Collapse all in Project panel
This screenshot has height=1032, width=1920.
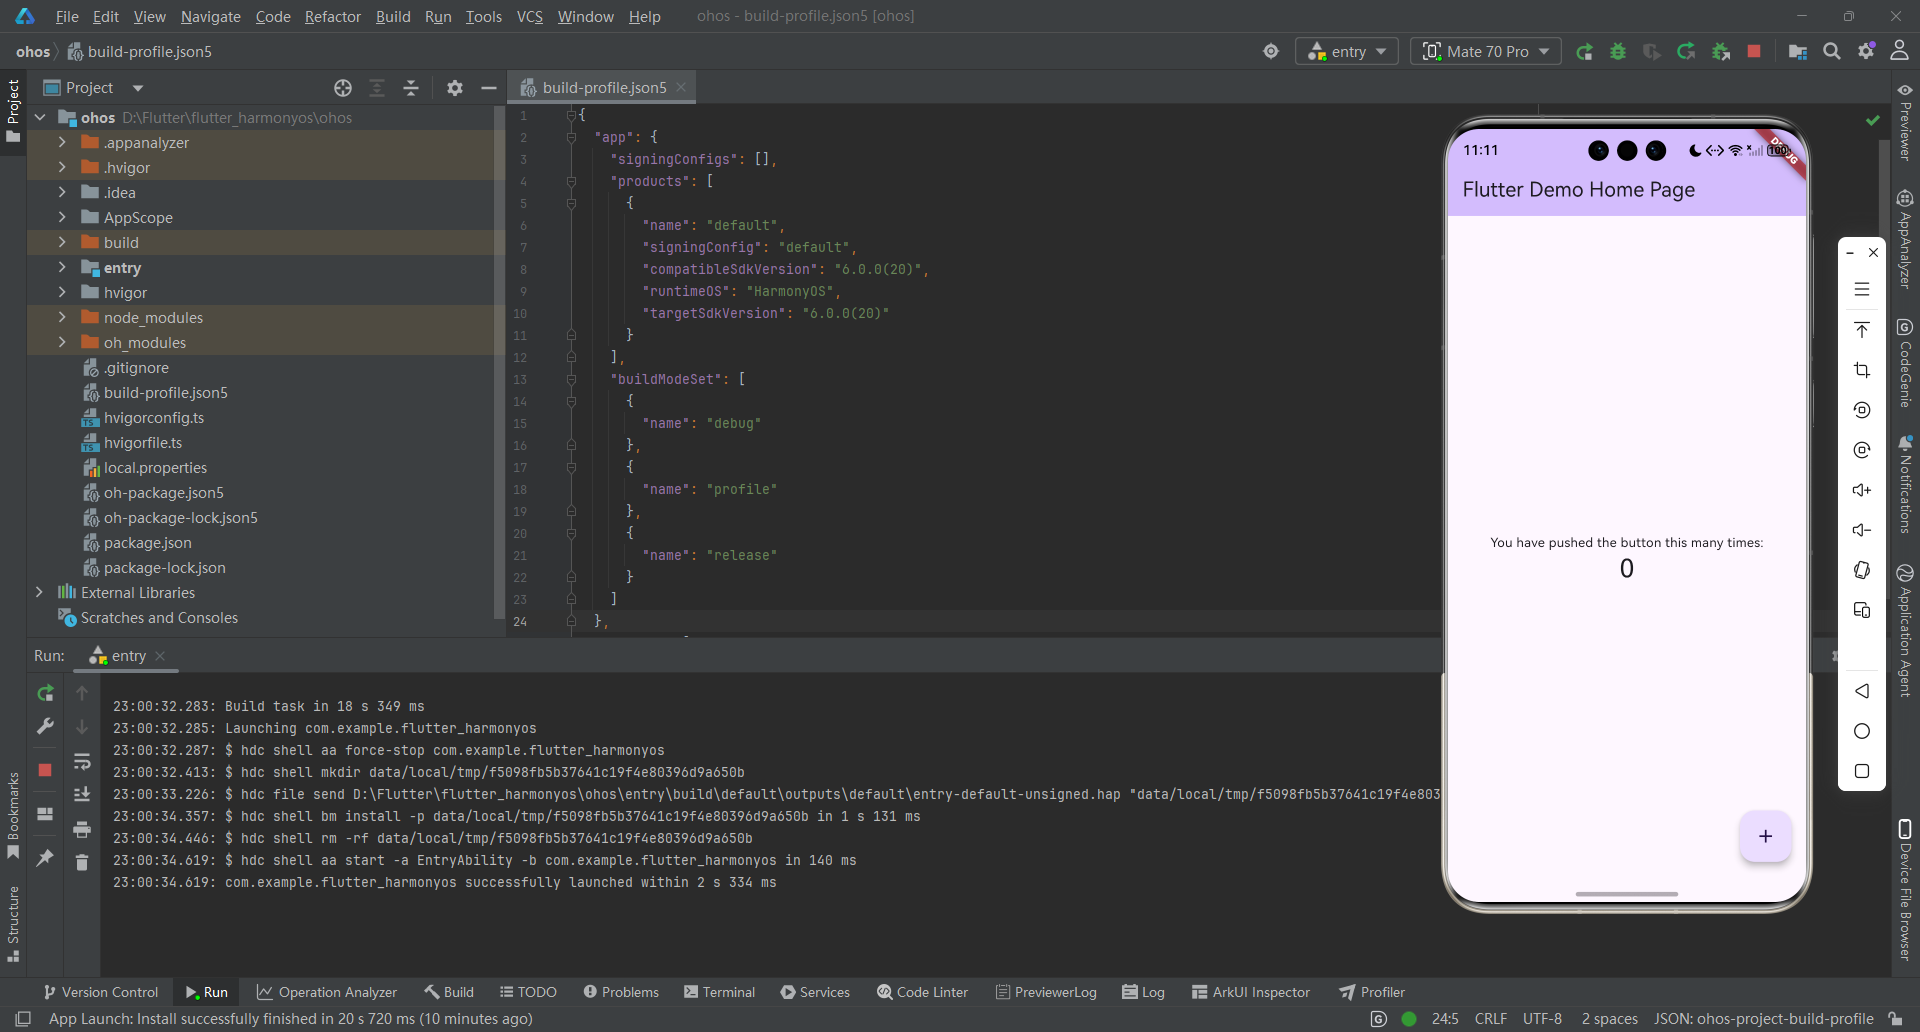point(411,88)
